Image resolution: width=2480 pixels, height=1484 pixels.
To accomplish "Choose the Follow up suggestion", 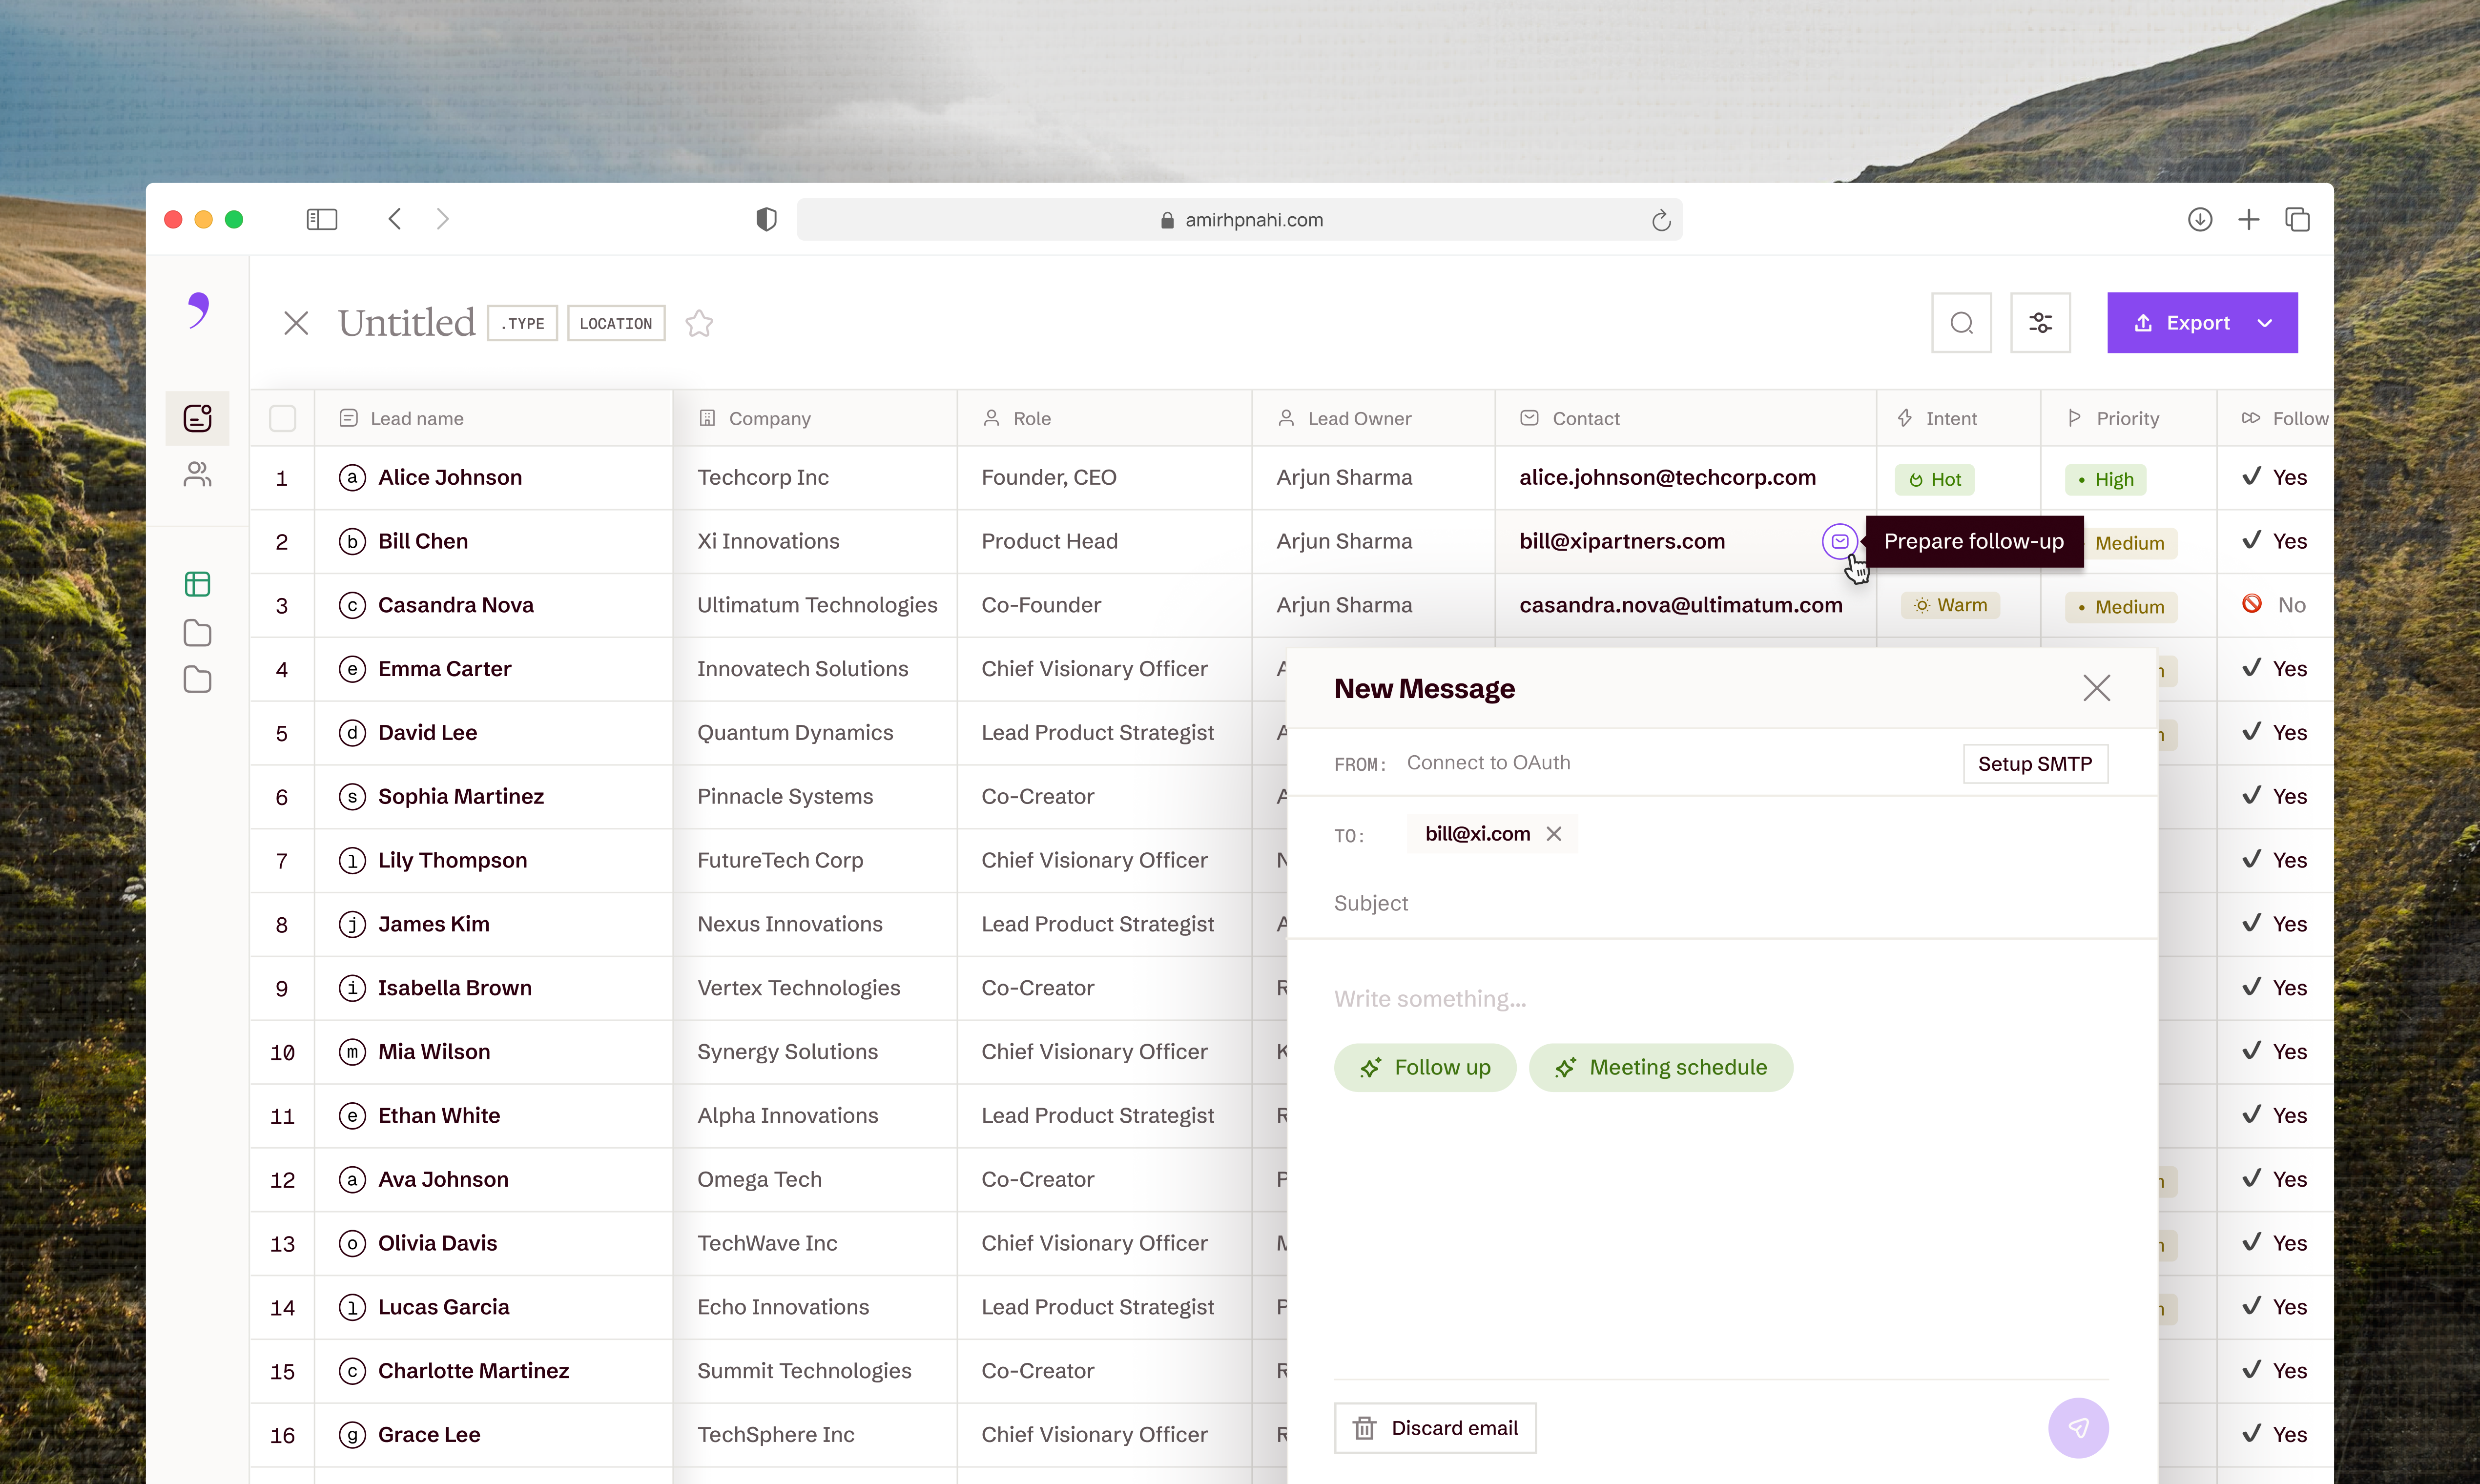I will tap(1424, 1068).
